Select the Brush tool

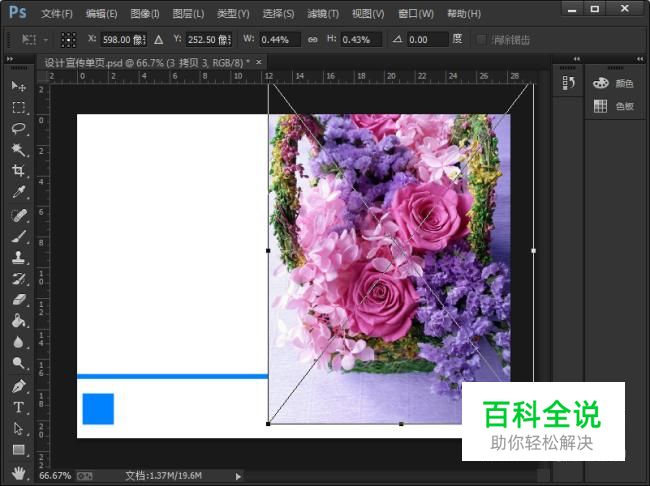click(18, 236)
